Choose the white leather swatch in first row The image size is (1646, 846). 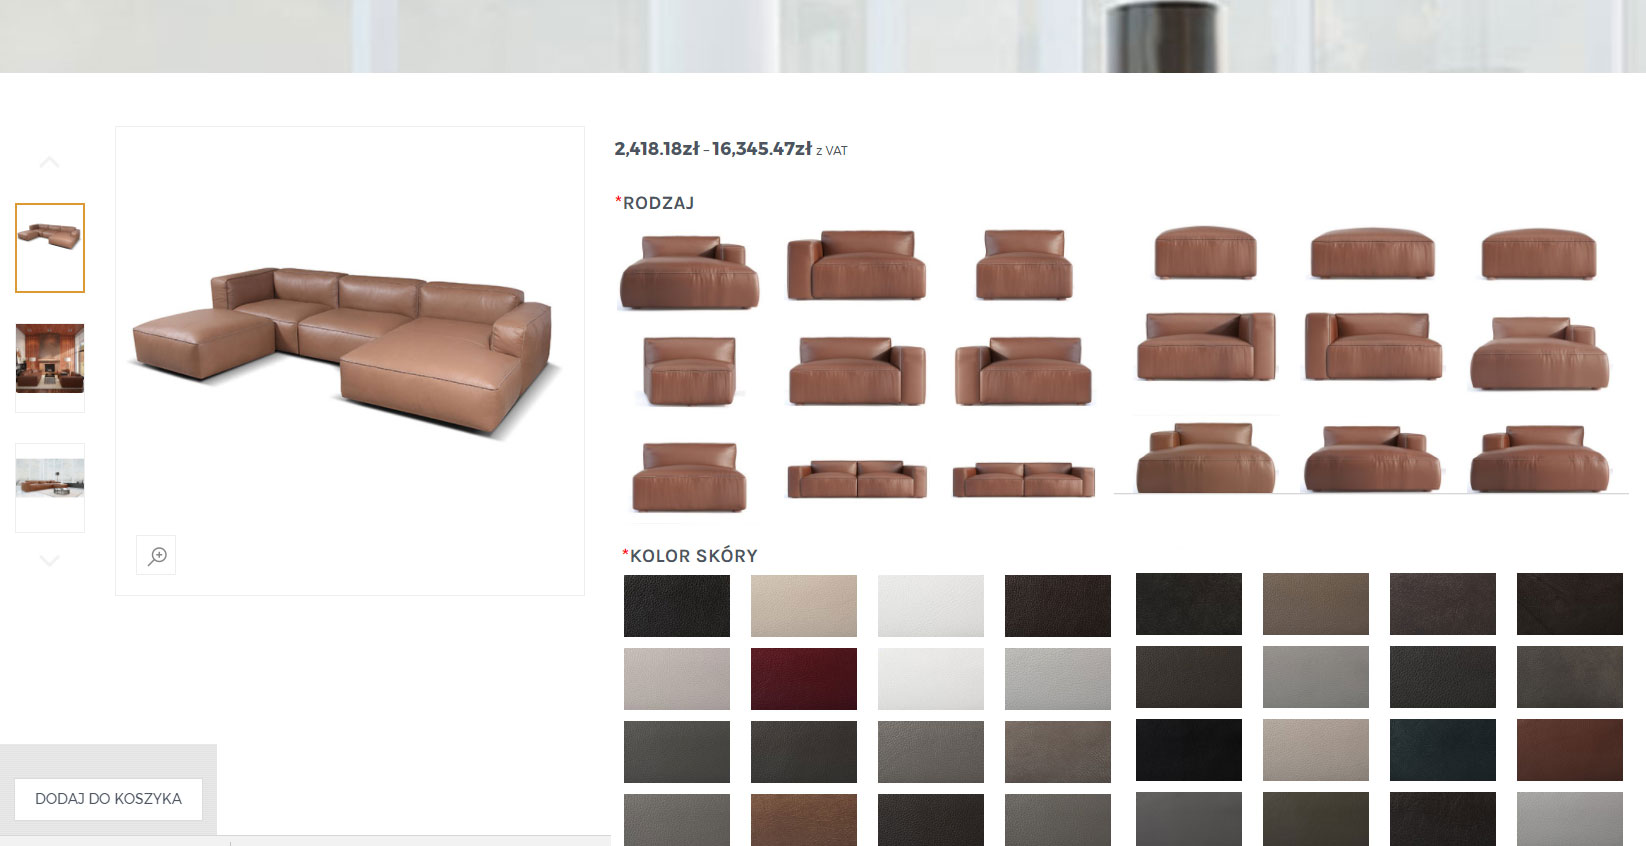click(931, 606)
